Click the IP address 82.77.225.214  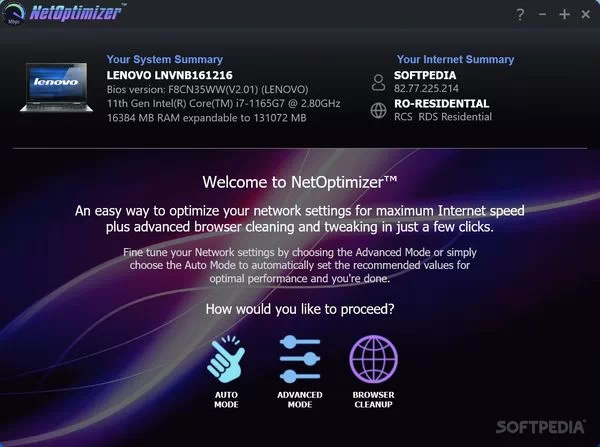[426, 88]
